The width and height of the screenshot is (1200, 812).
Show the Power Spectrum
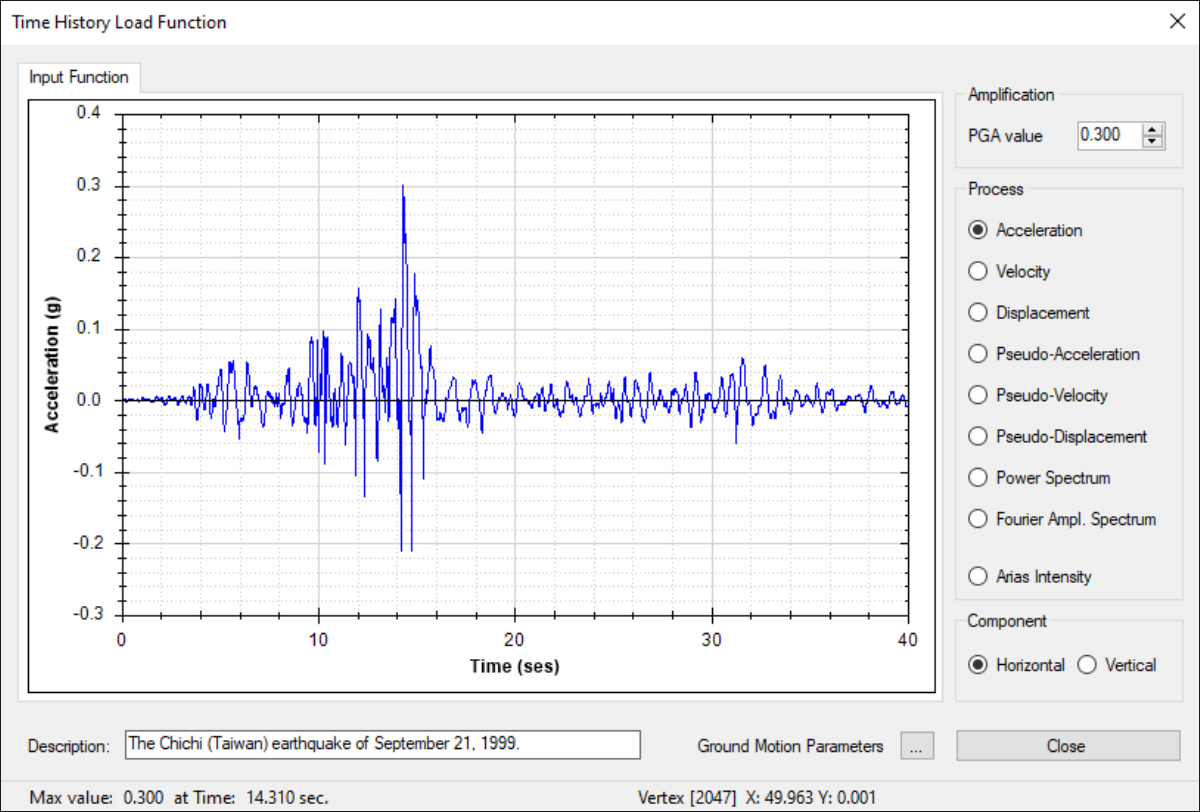click(x=1039, y=478)
